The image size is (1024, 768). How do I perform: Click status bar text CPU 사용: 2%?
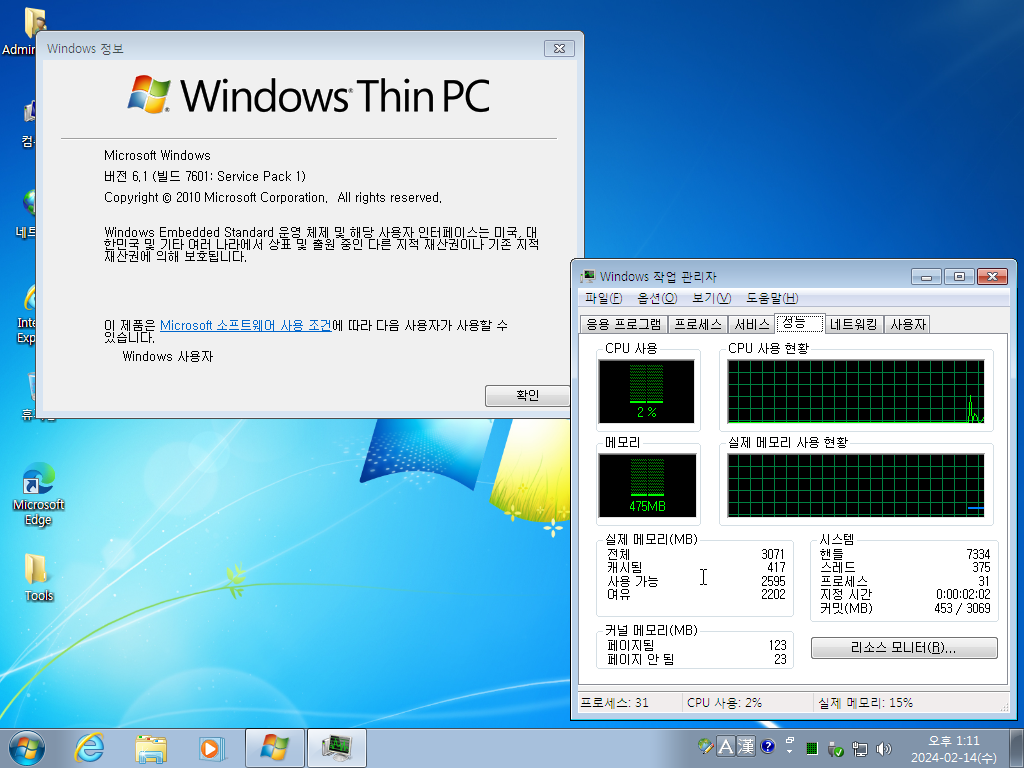(724, 703)
